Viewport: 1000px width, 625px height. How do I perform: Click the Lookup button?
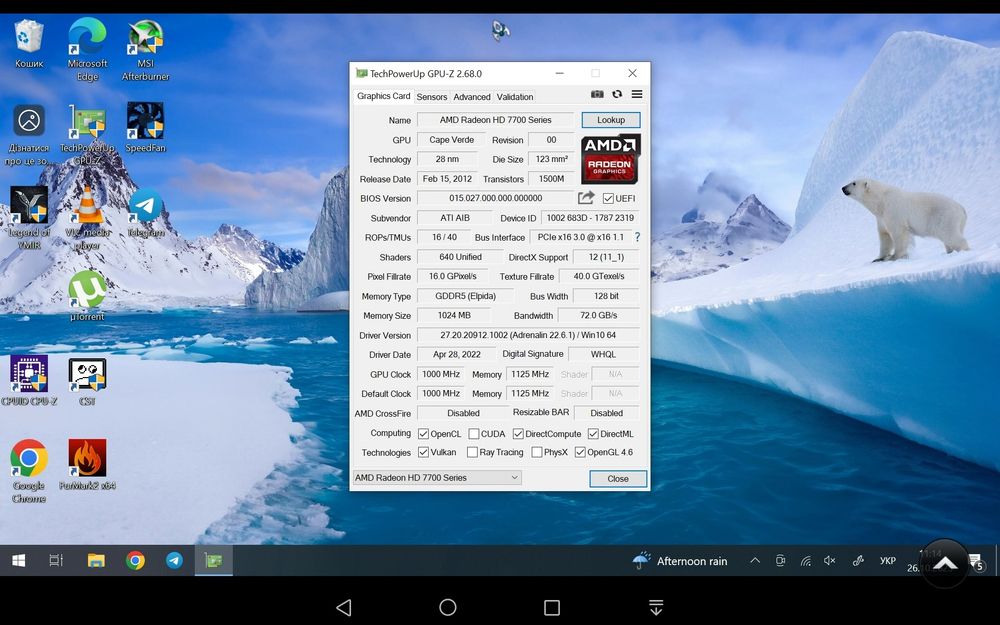tap(610, 120)
